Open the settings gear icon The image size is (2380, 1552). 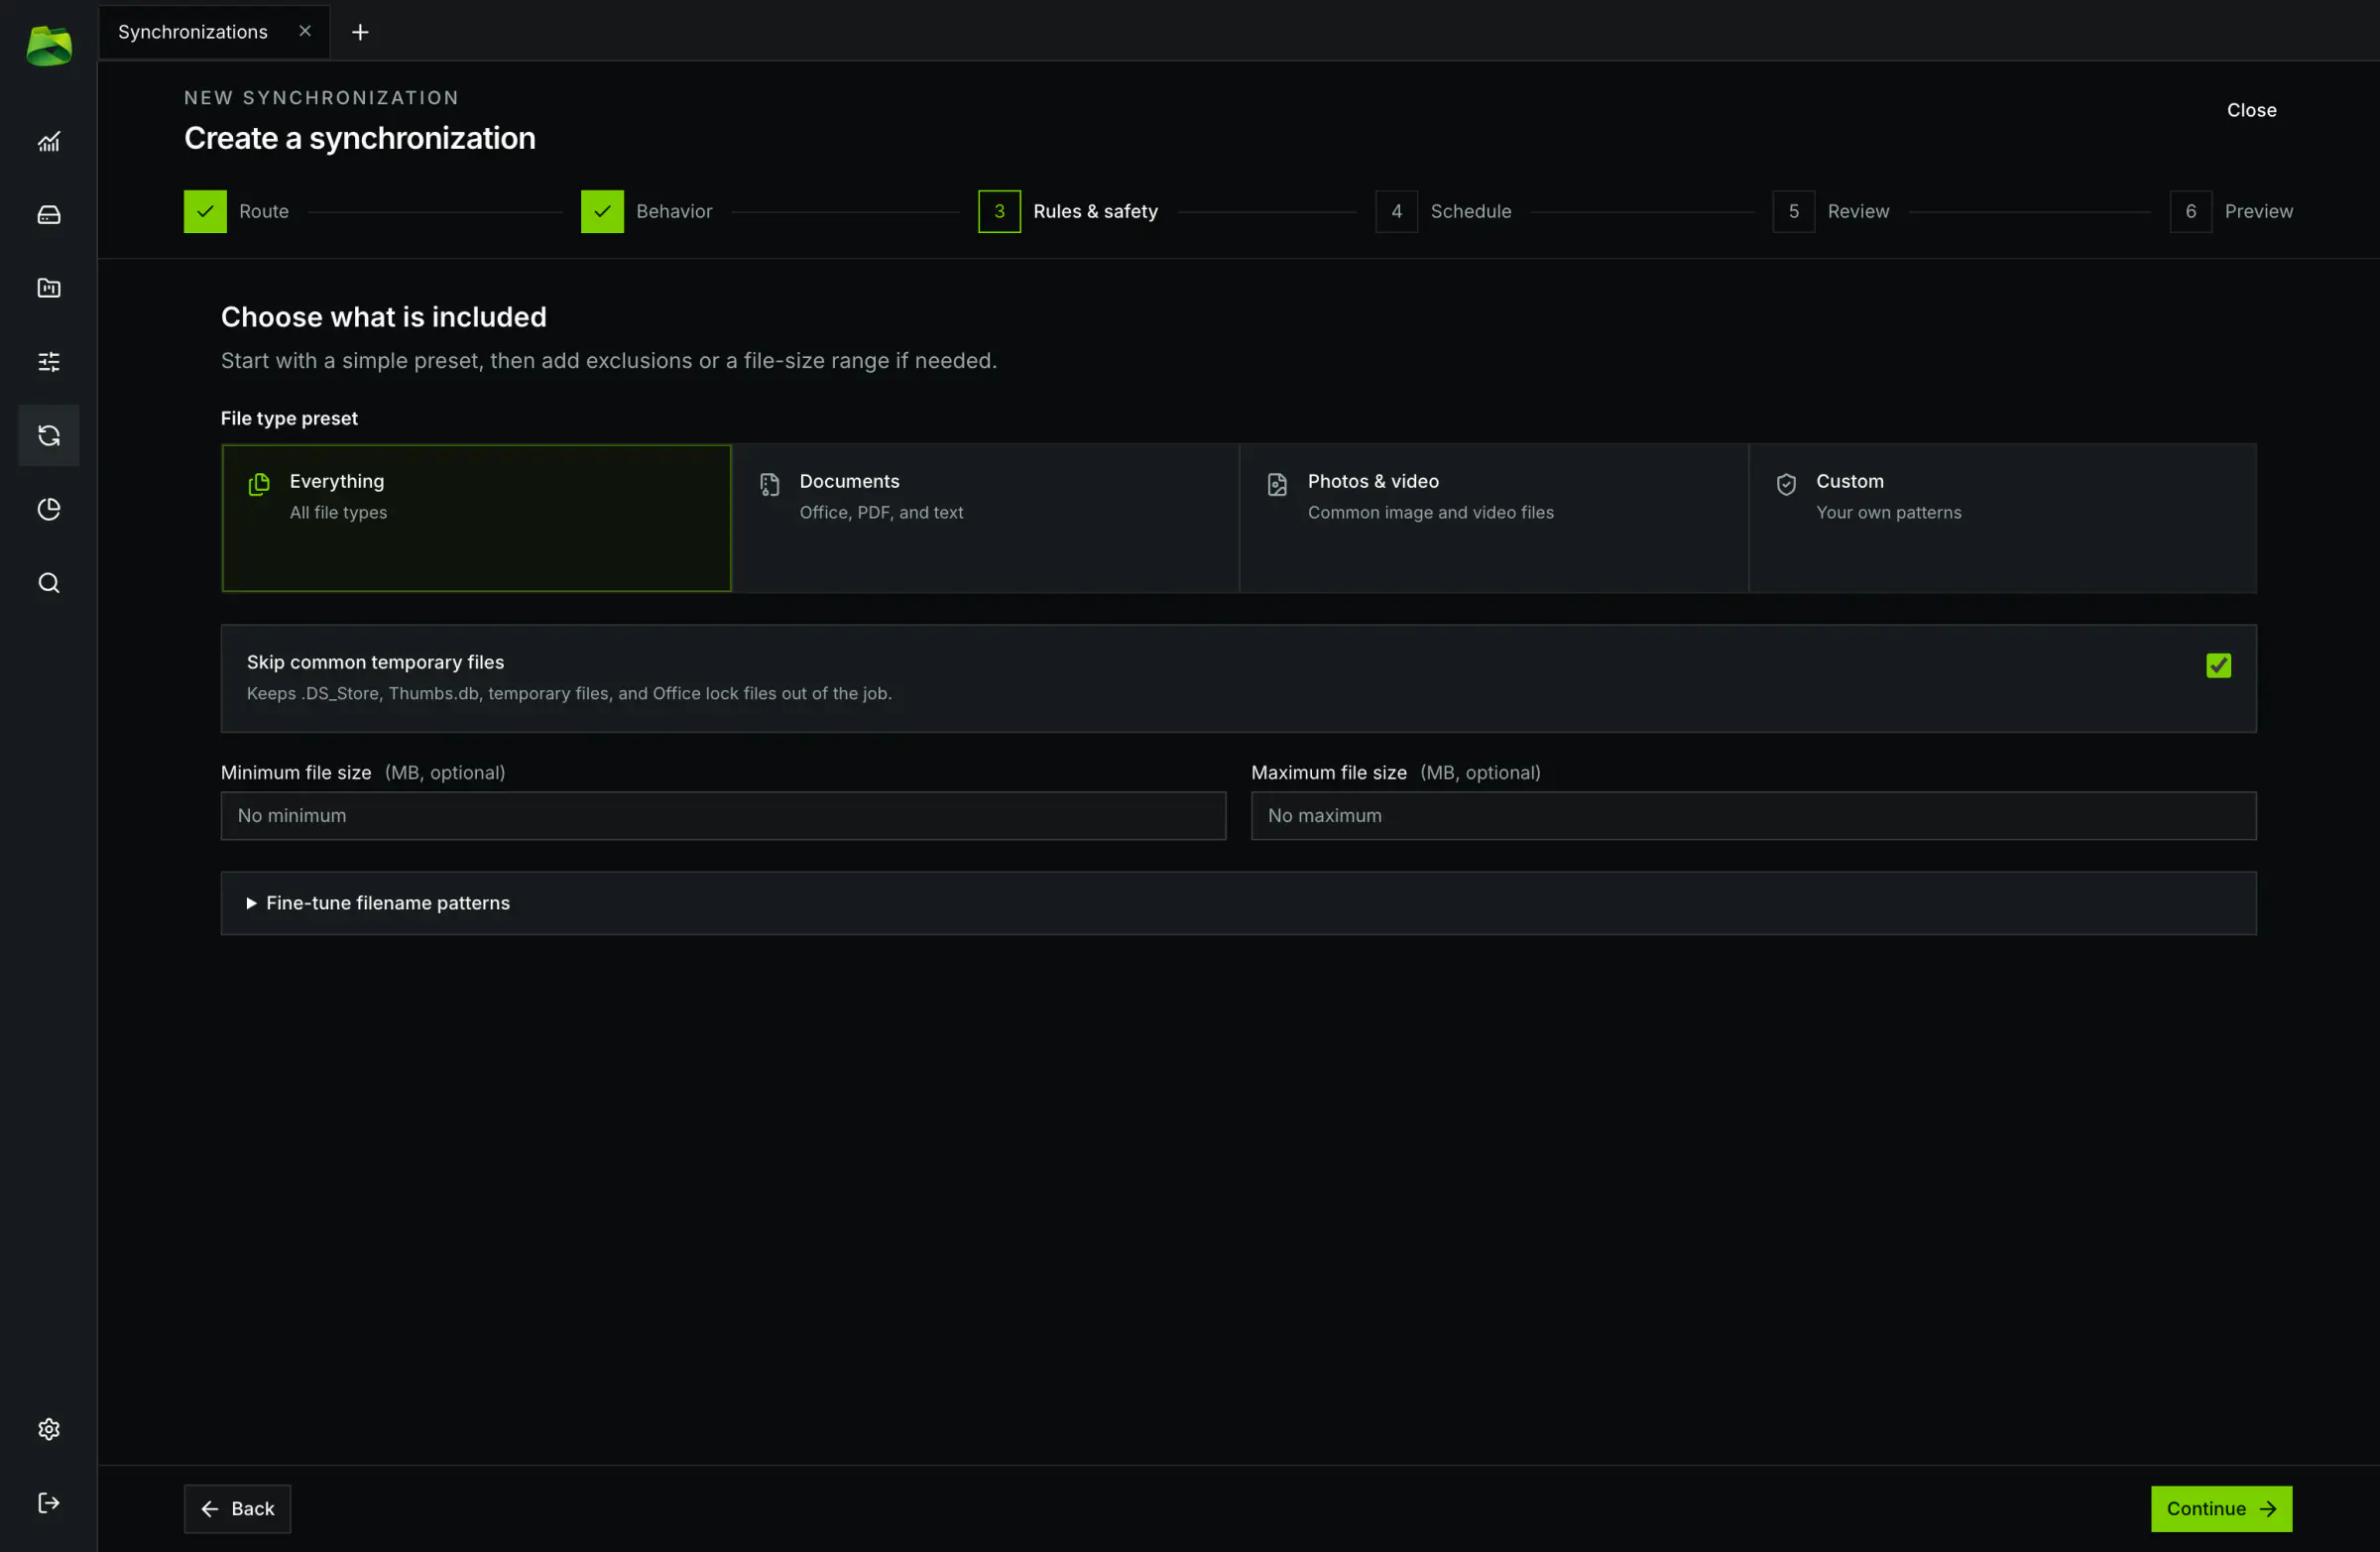point(49,1429)
